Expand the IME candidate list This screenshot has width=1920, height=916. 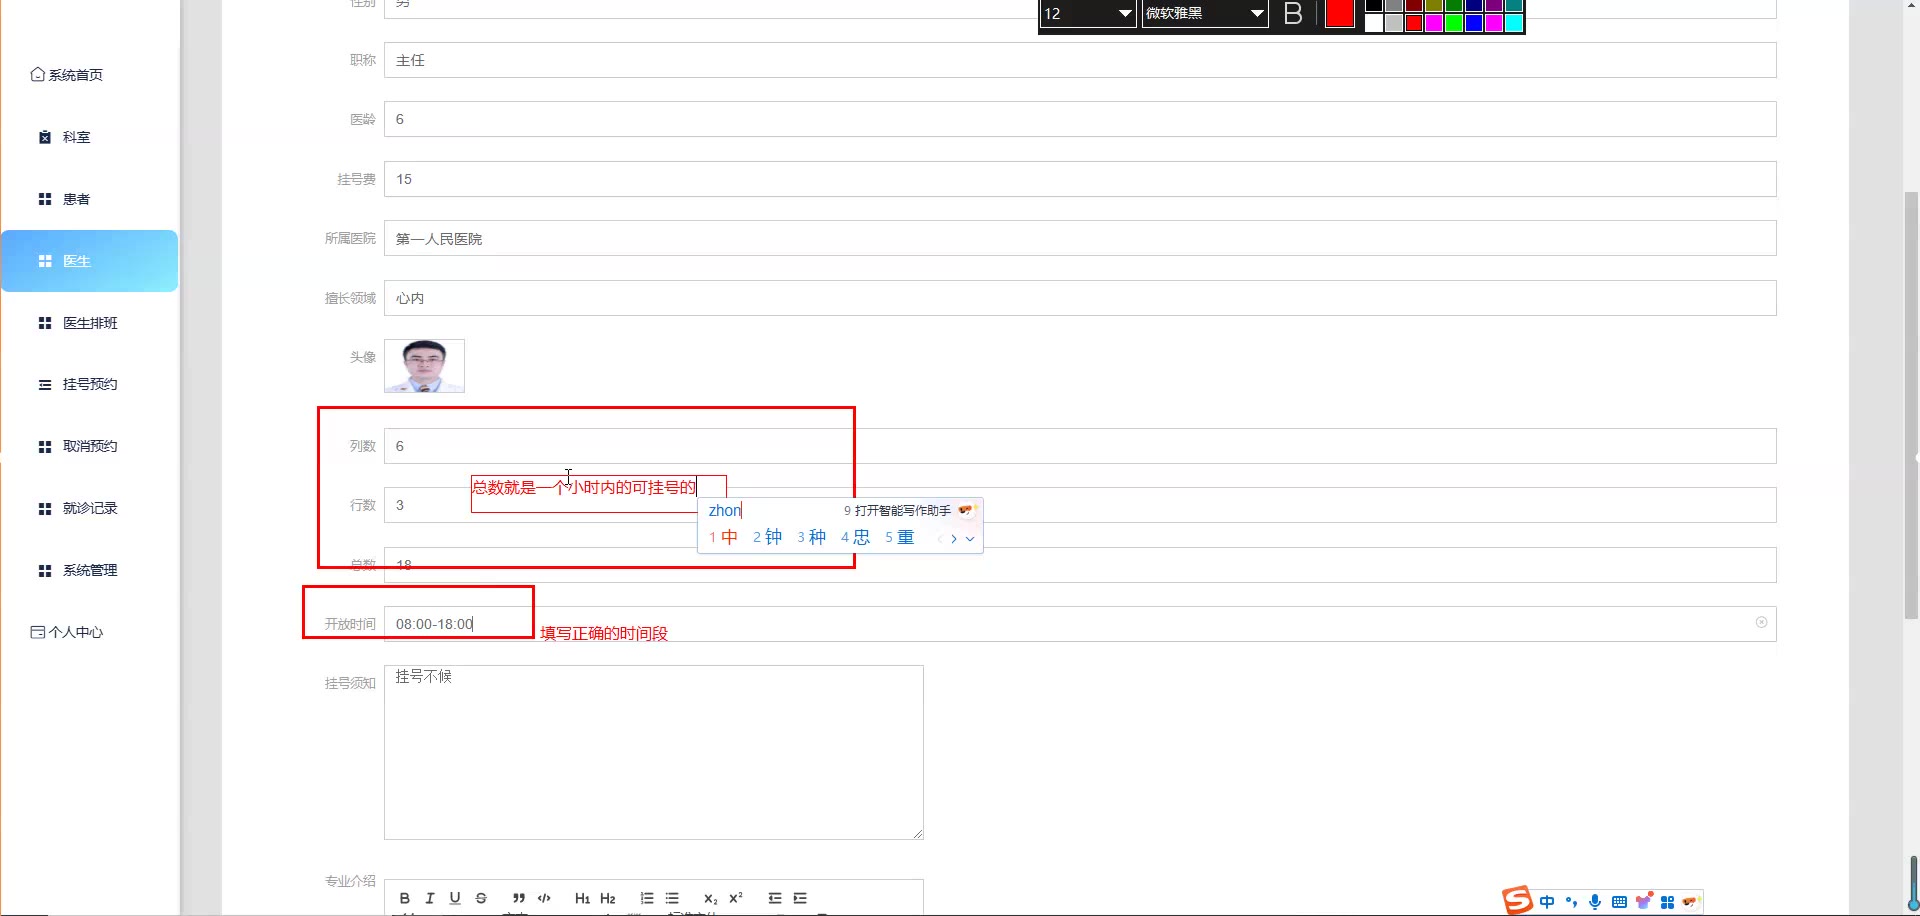tap(970, 539)
